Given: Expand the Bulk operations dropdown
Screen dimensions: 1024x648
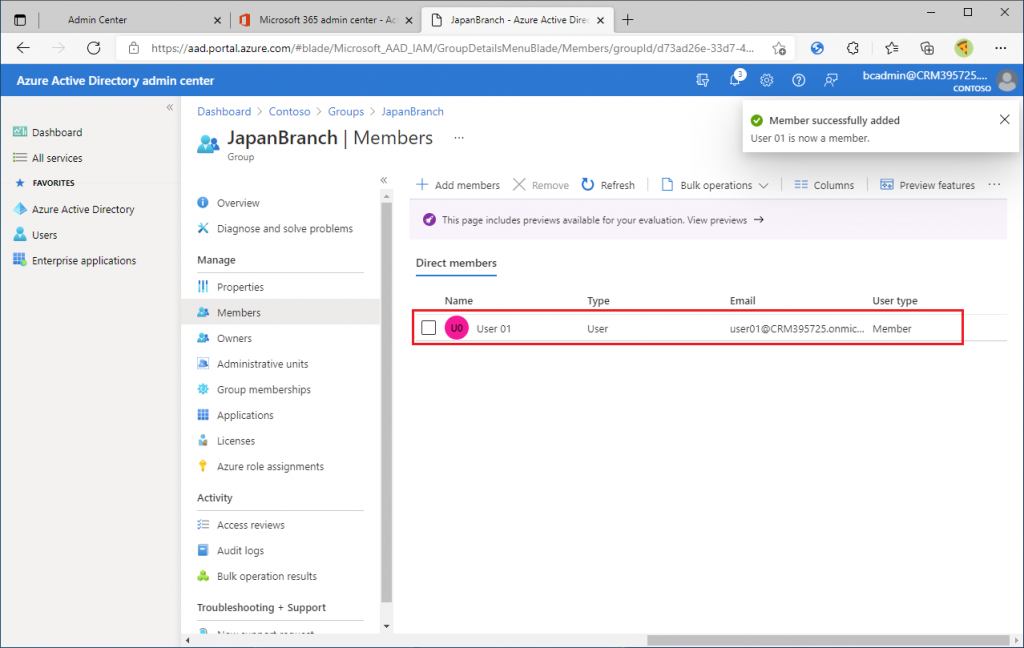Looking at the screenshot, I should pos(715,185).
